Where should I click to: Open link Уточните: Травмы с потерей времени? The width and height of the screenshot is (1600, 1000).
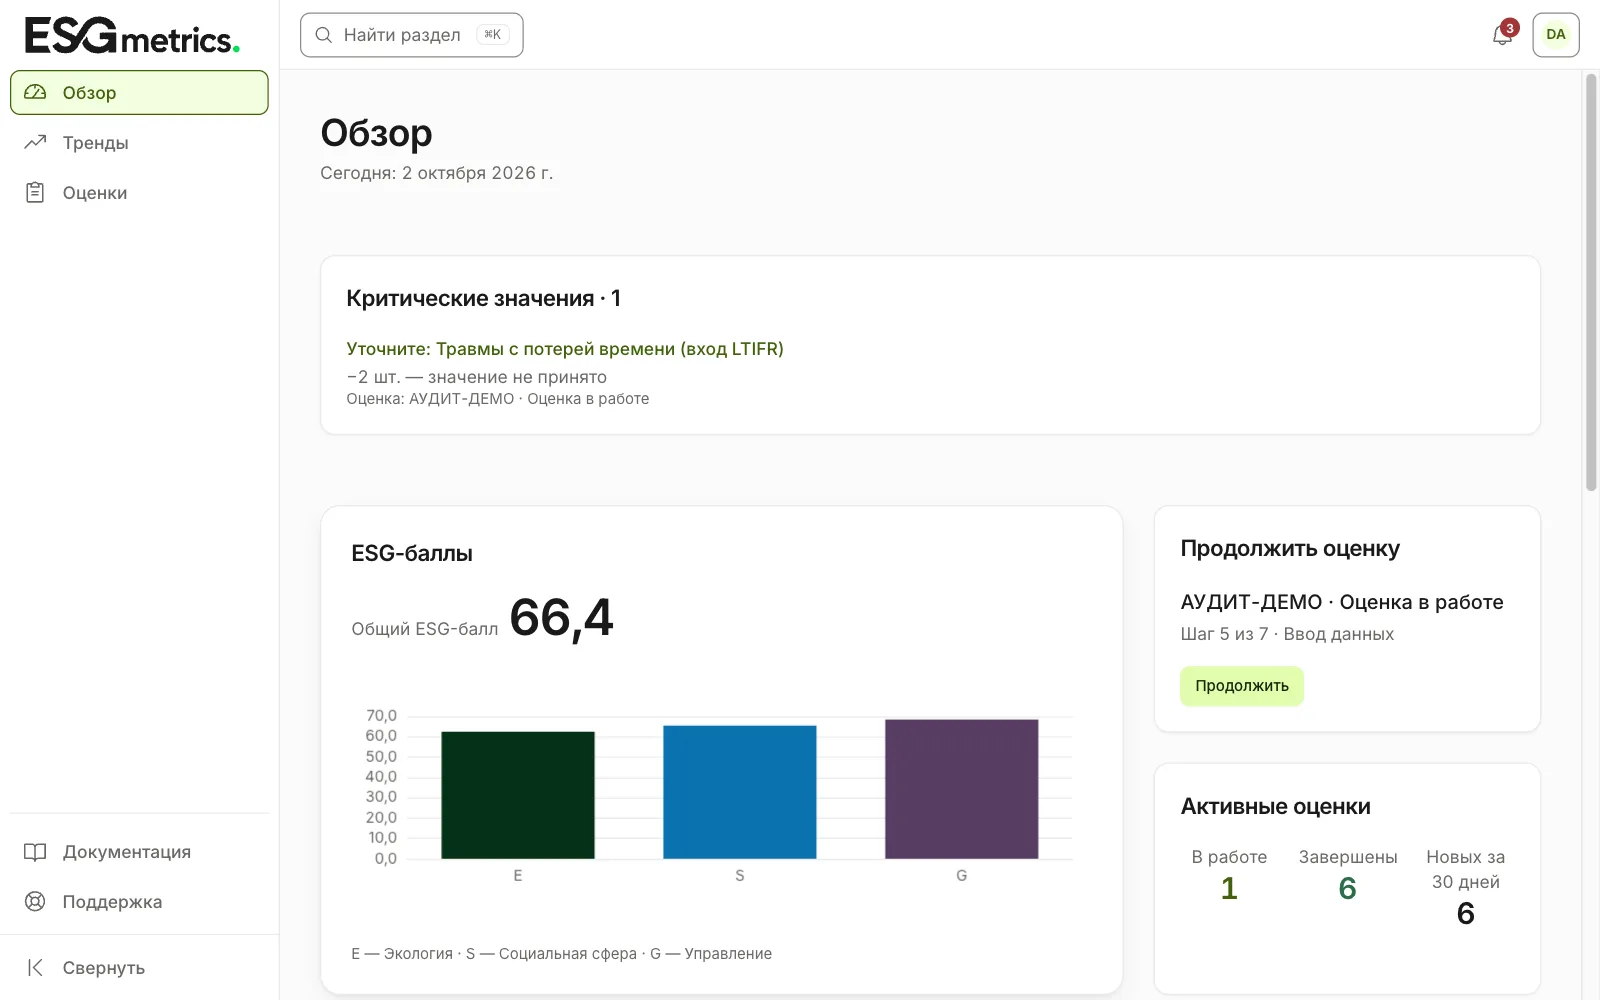(x=565, y=349)
